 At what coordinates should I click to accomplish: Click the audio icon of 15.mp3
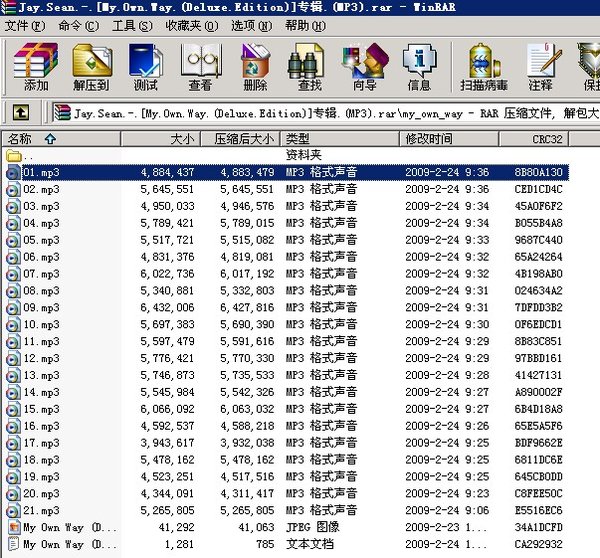13,410
